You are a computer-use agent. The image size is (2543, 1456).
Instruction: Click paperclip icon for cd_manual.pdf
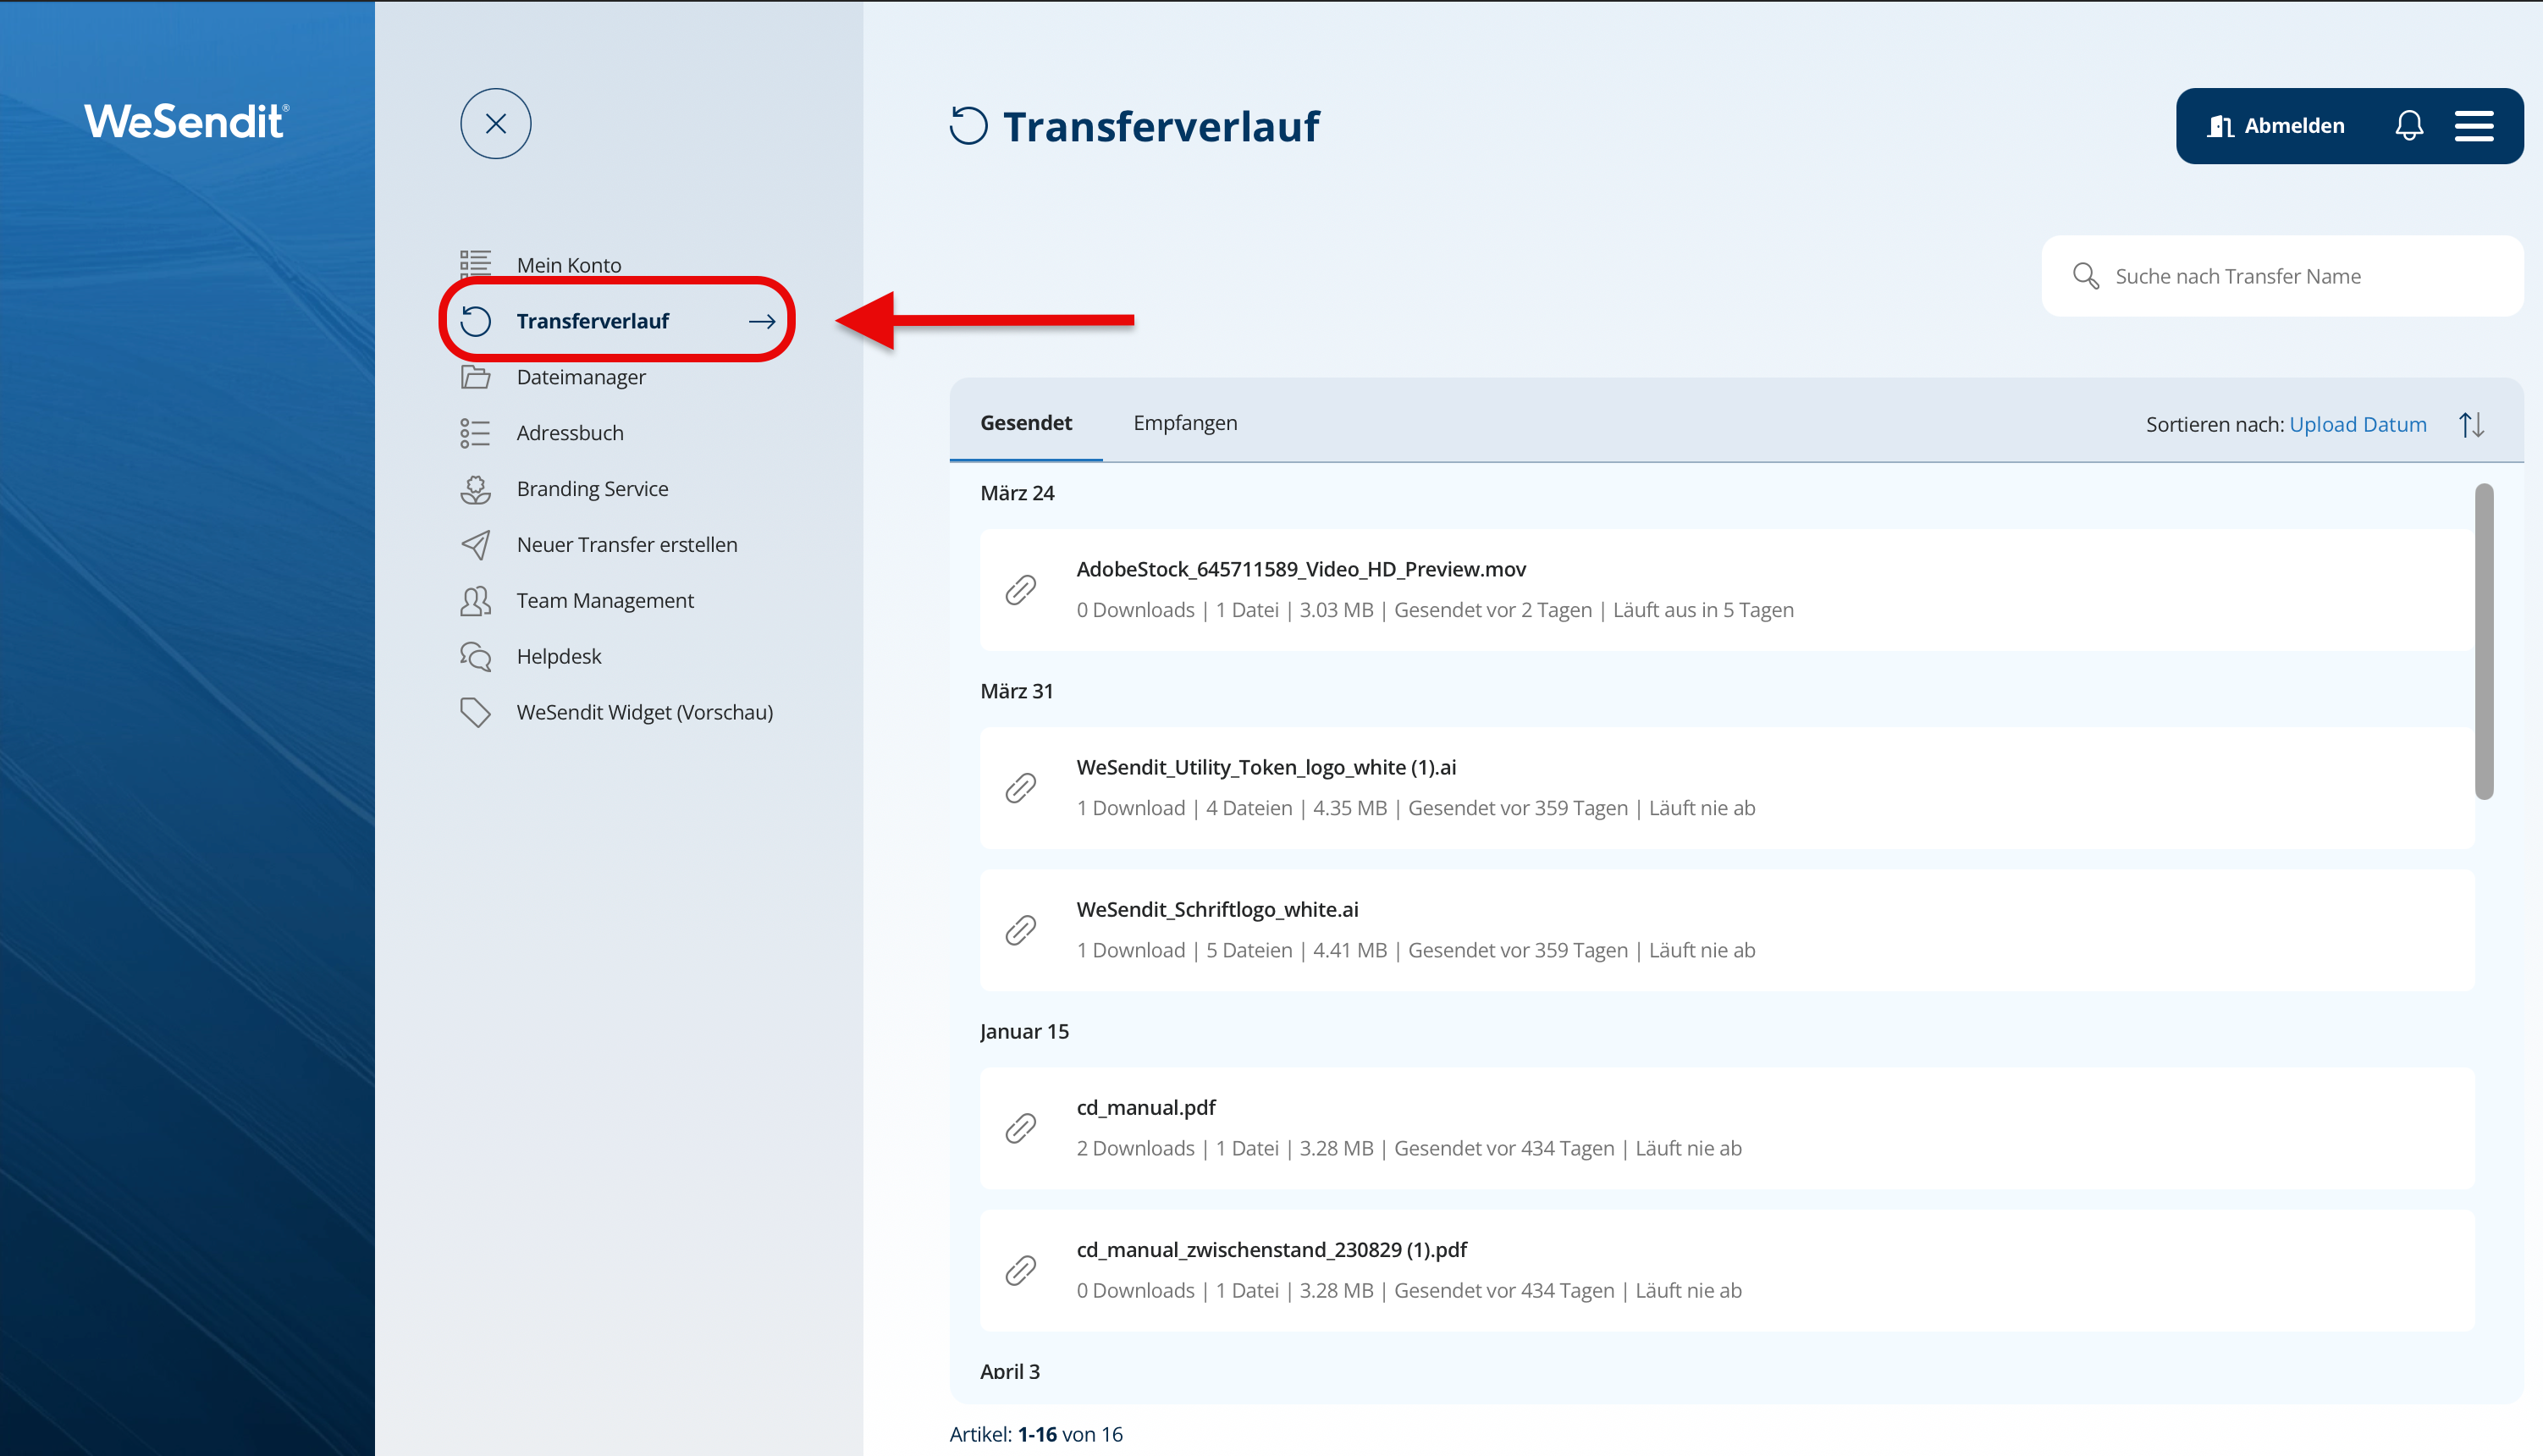tap(1020, 1128)
